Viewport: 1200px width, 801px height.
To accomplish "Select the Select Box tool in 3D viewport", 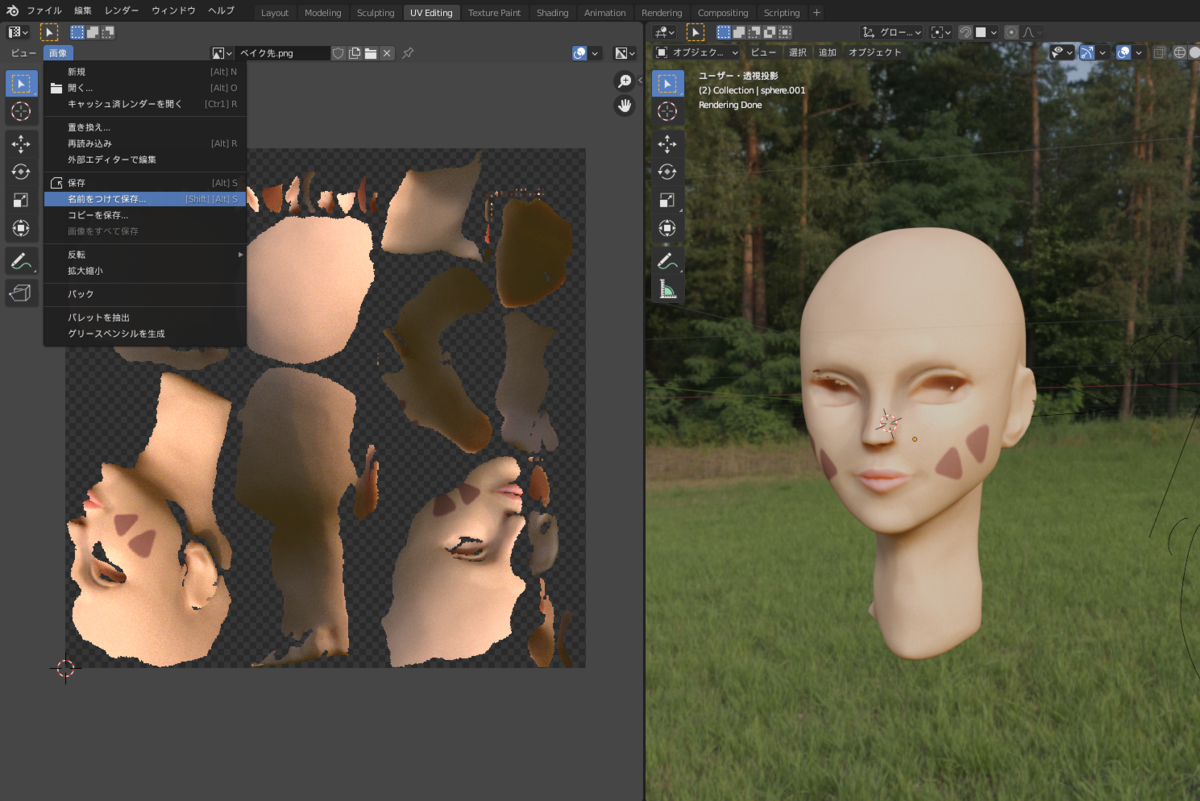I will coord(668,84).
